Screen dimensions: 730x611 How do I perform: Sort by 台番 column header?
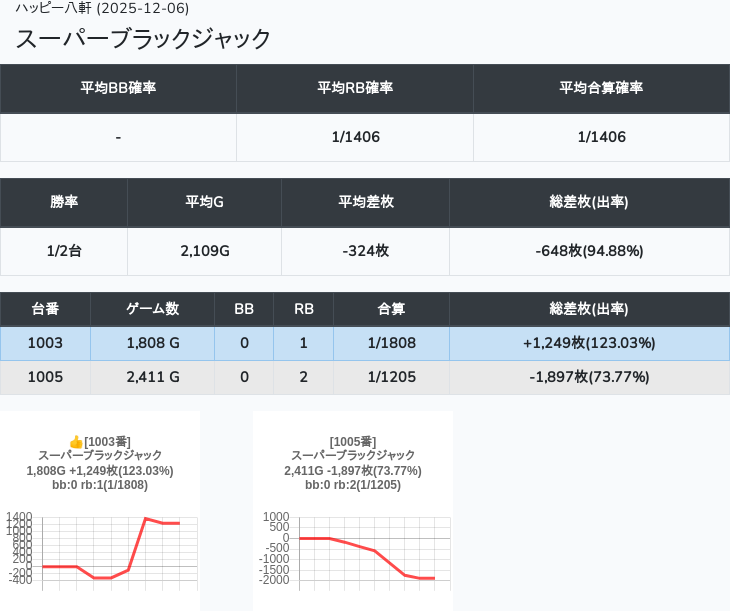(45, 309)
